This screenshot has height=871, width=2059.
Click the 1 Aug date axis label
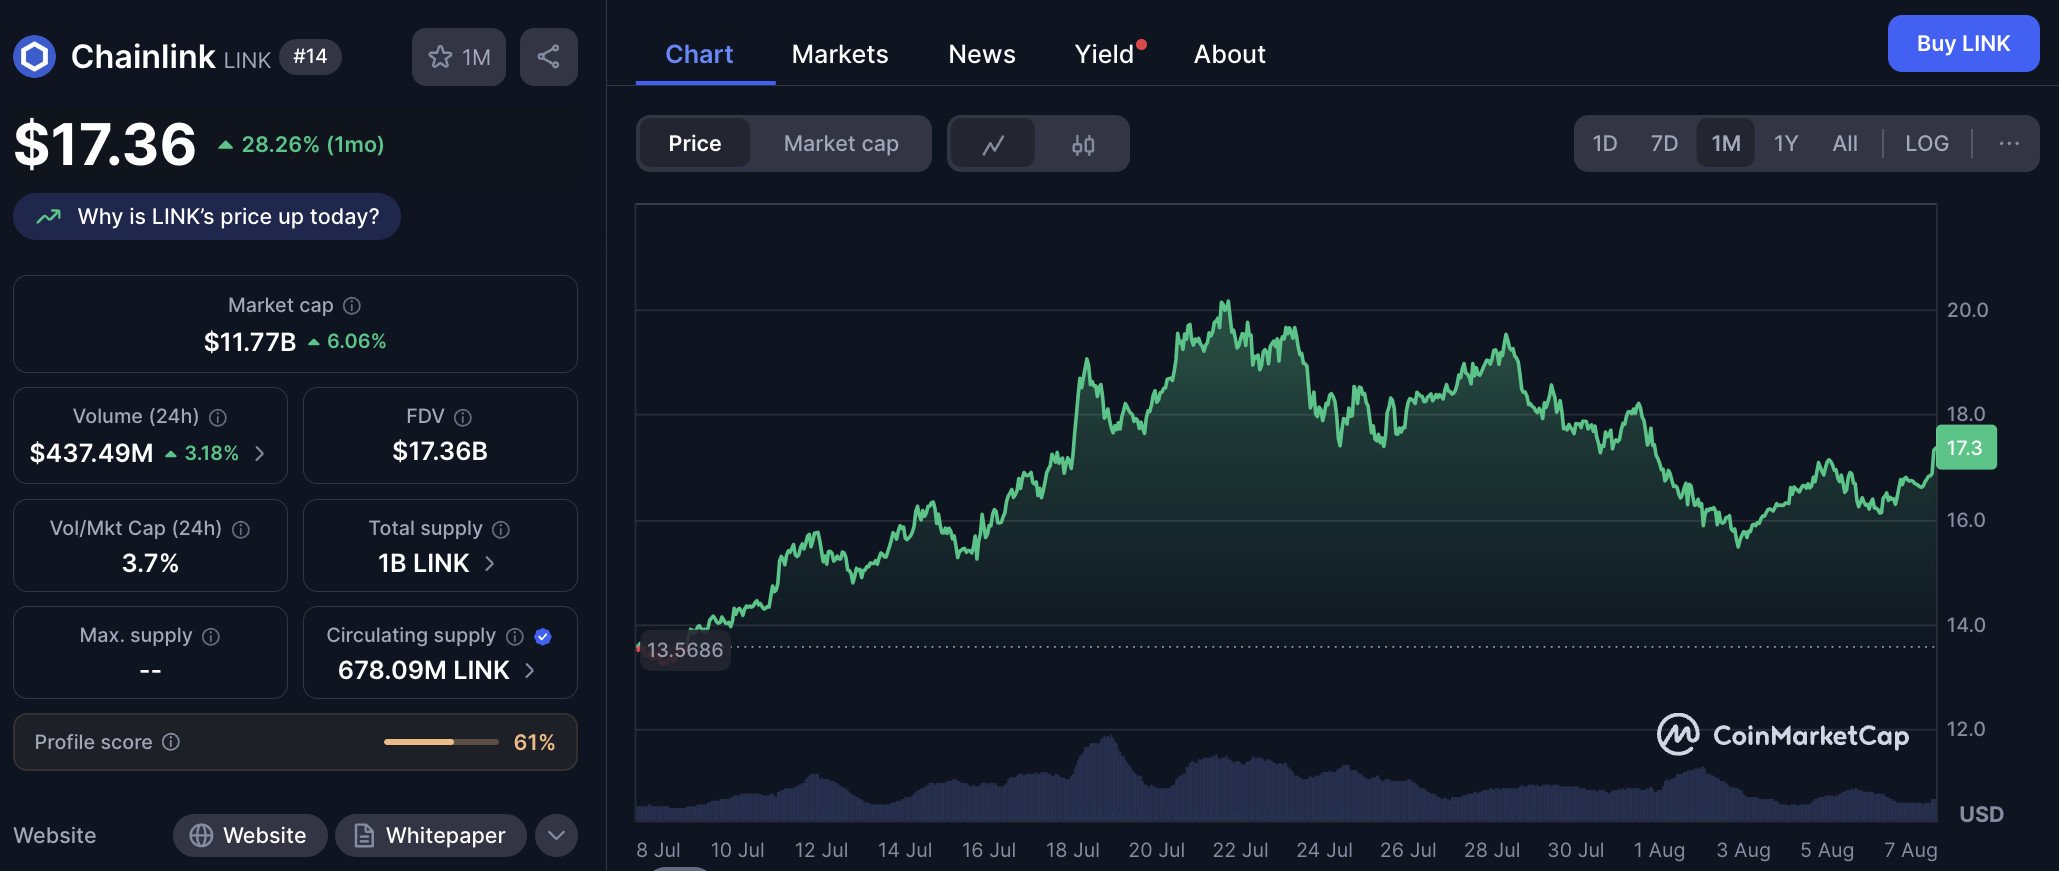coord(1659,851)
